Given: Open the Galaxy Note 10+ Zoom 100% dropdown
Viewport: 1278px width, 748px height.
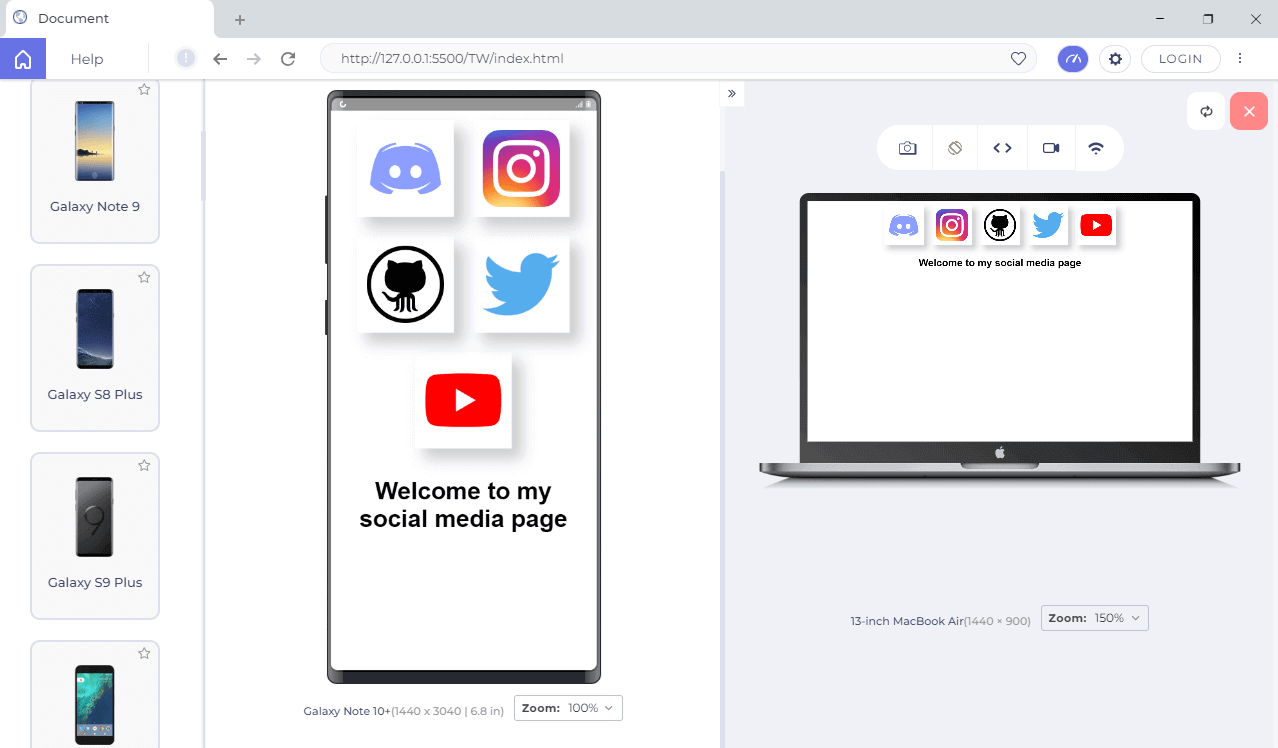Looking at the screenshot, I should tap(568, 708).
